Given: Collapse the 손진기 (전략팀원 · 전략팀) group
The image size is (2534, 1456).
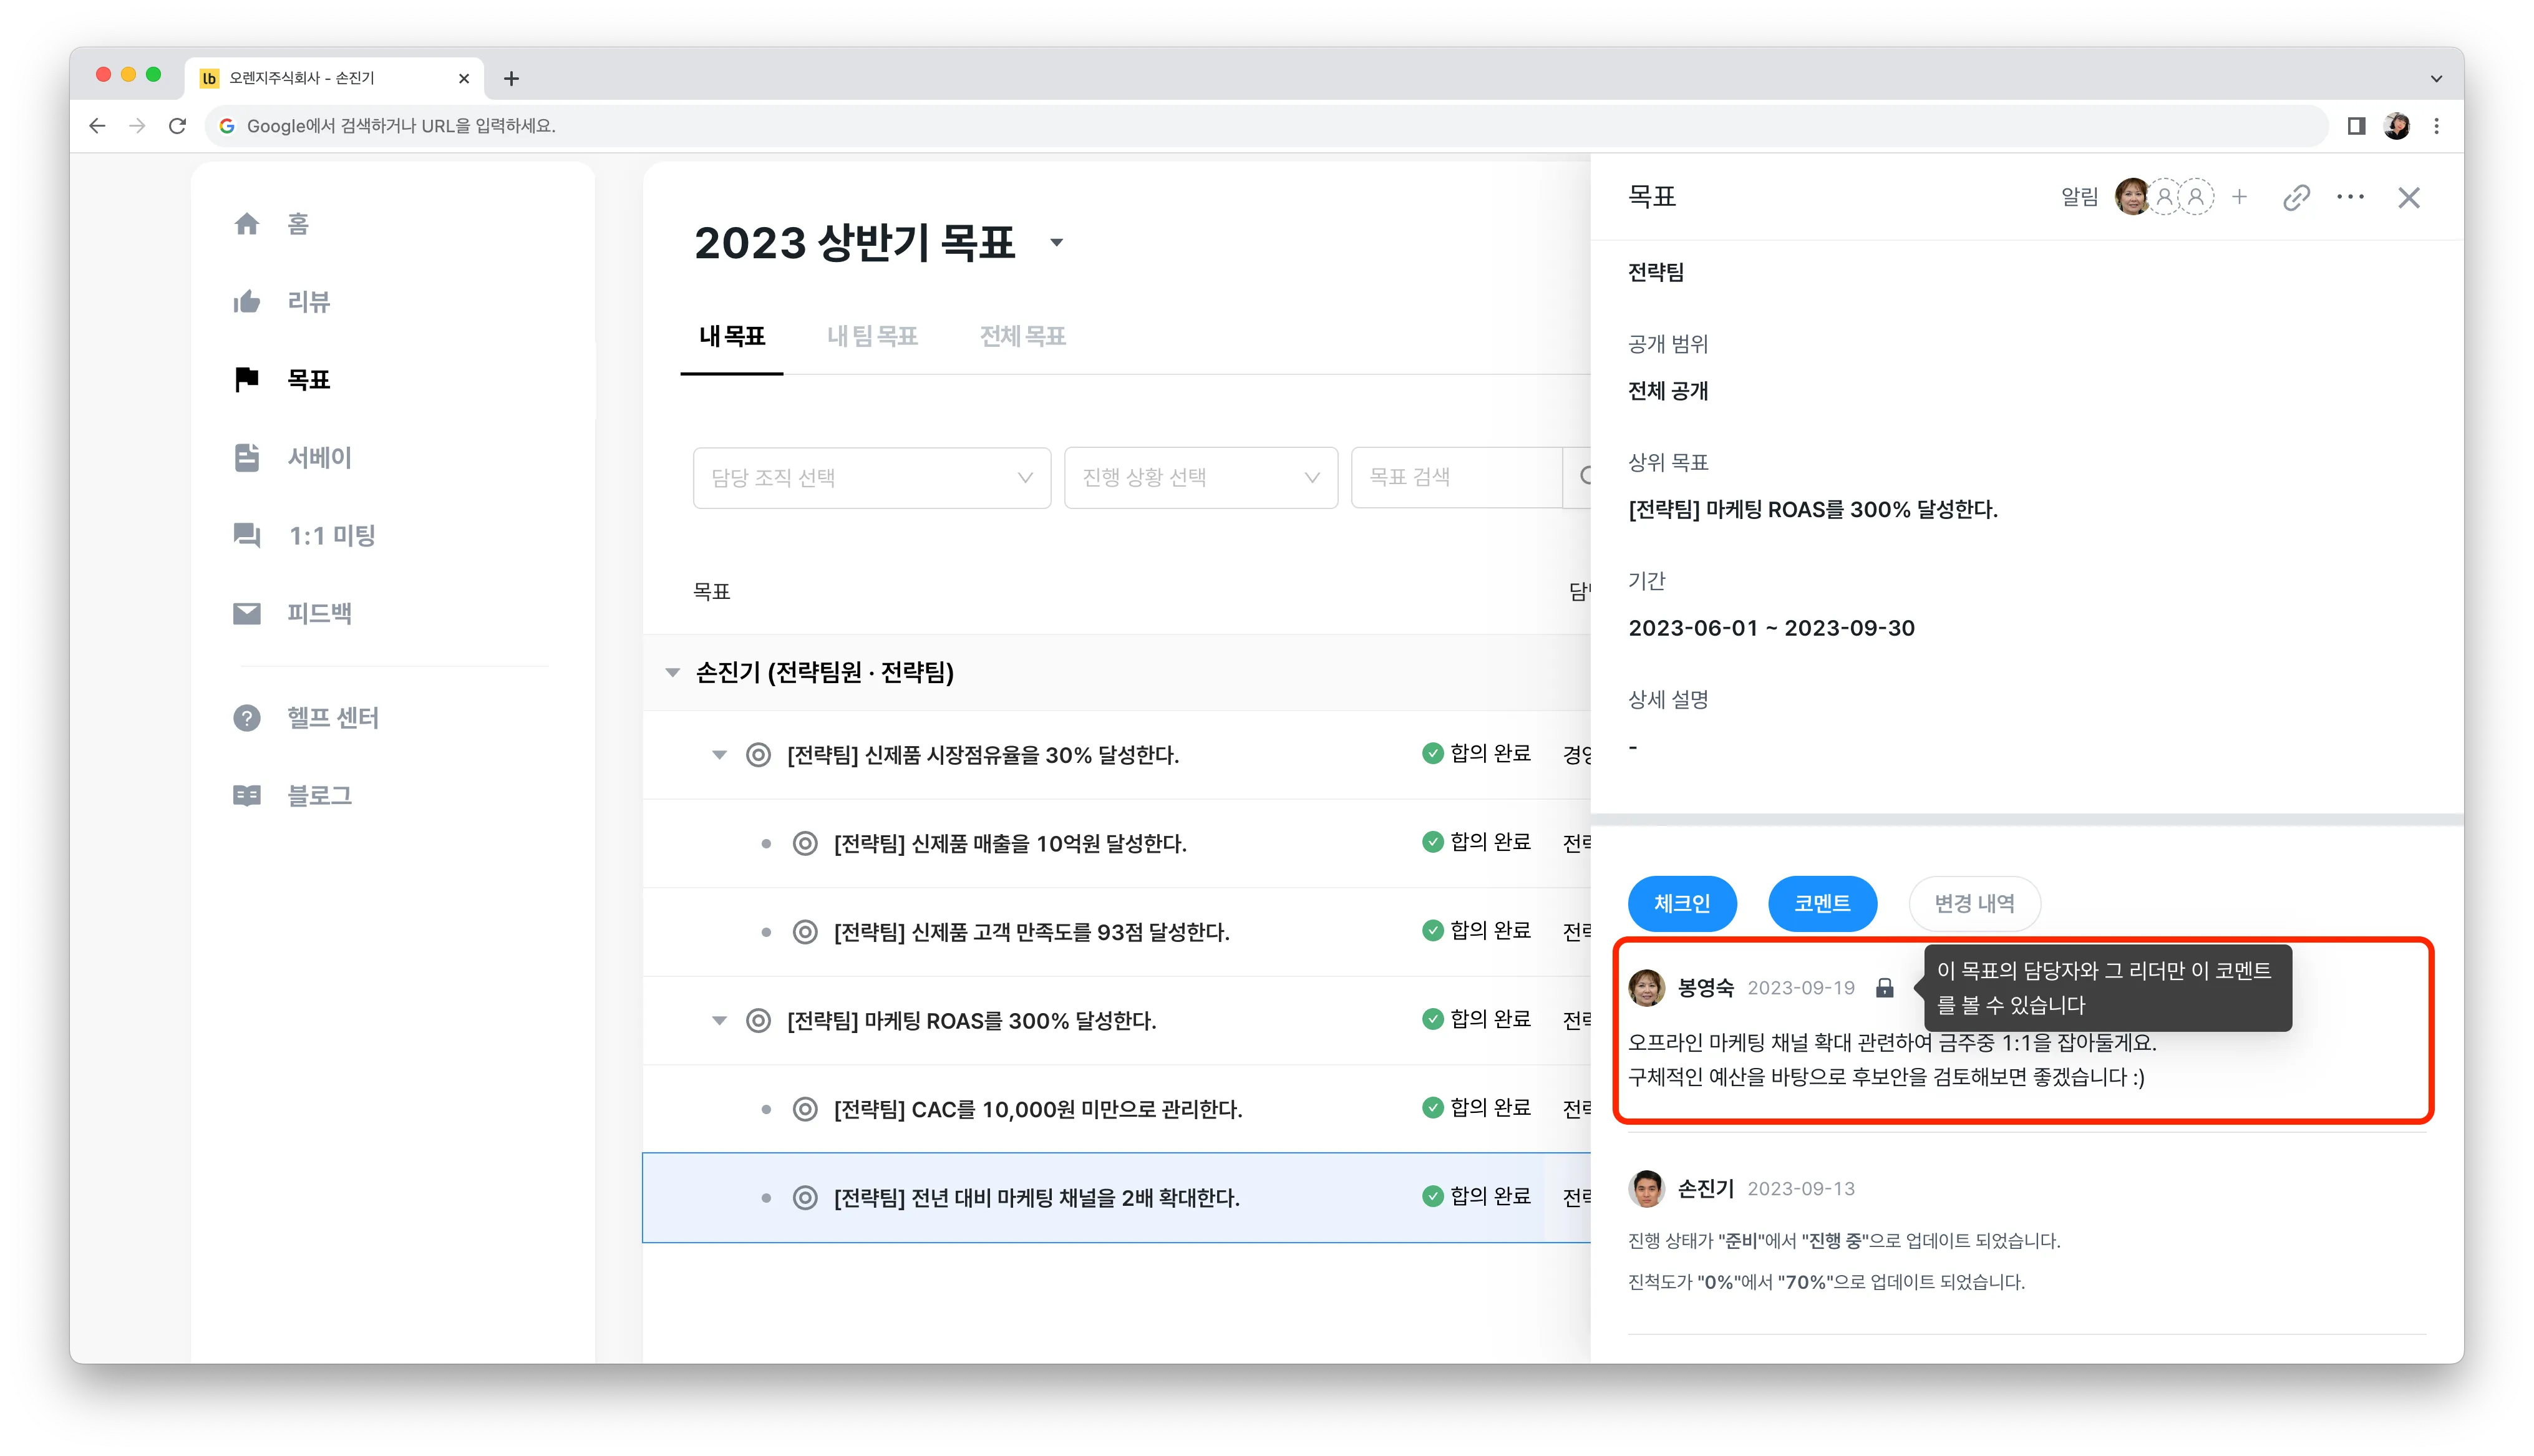Looking at the screenshot, I should (x=673, y=673).
